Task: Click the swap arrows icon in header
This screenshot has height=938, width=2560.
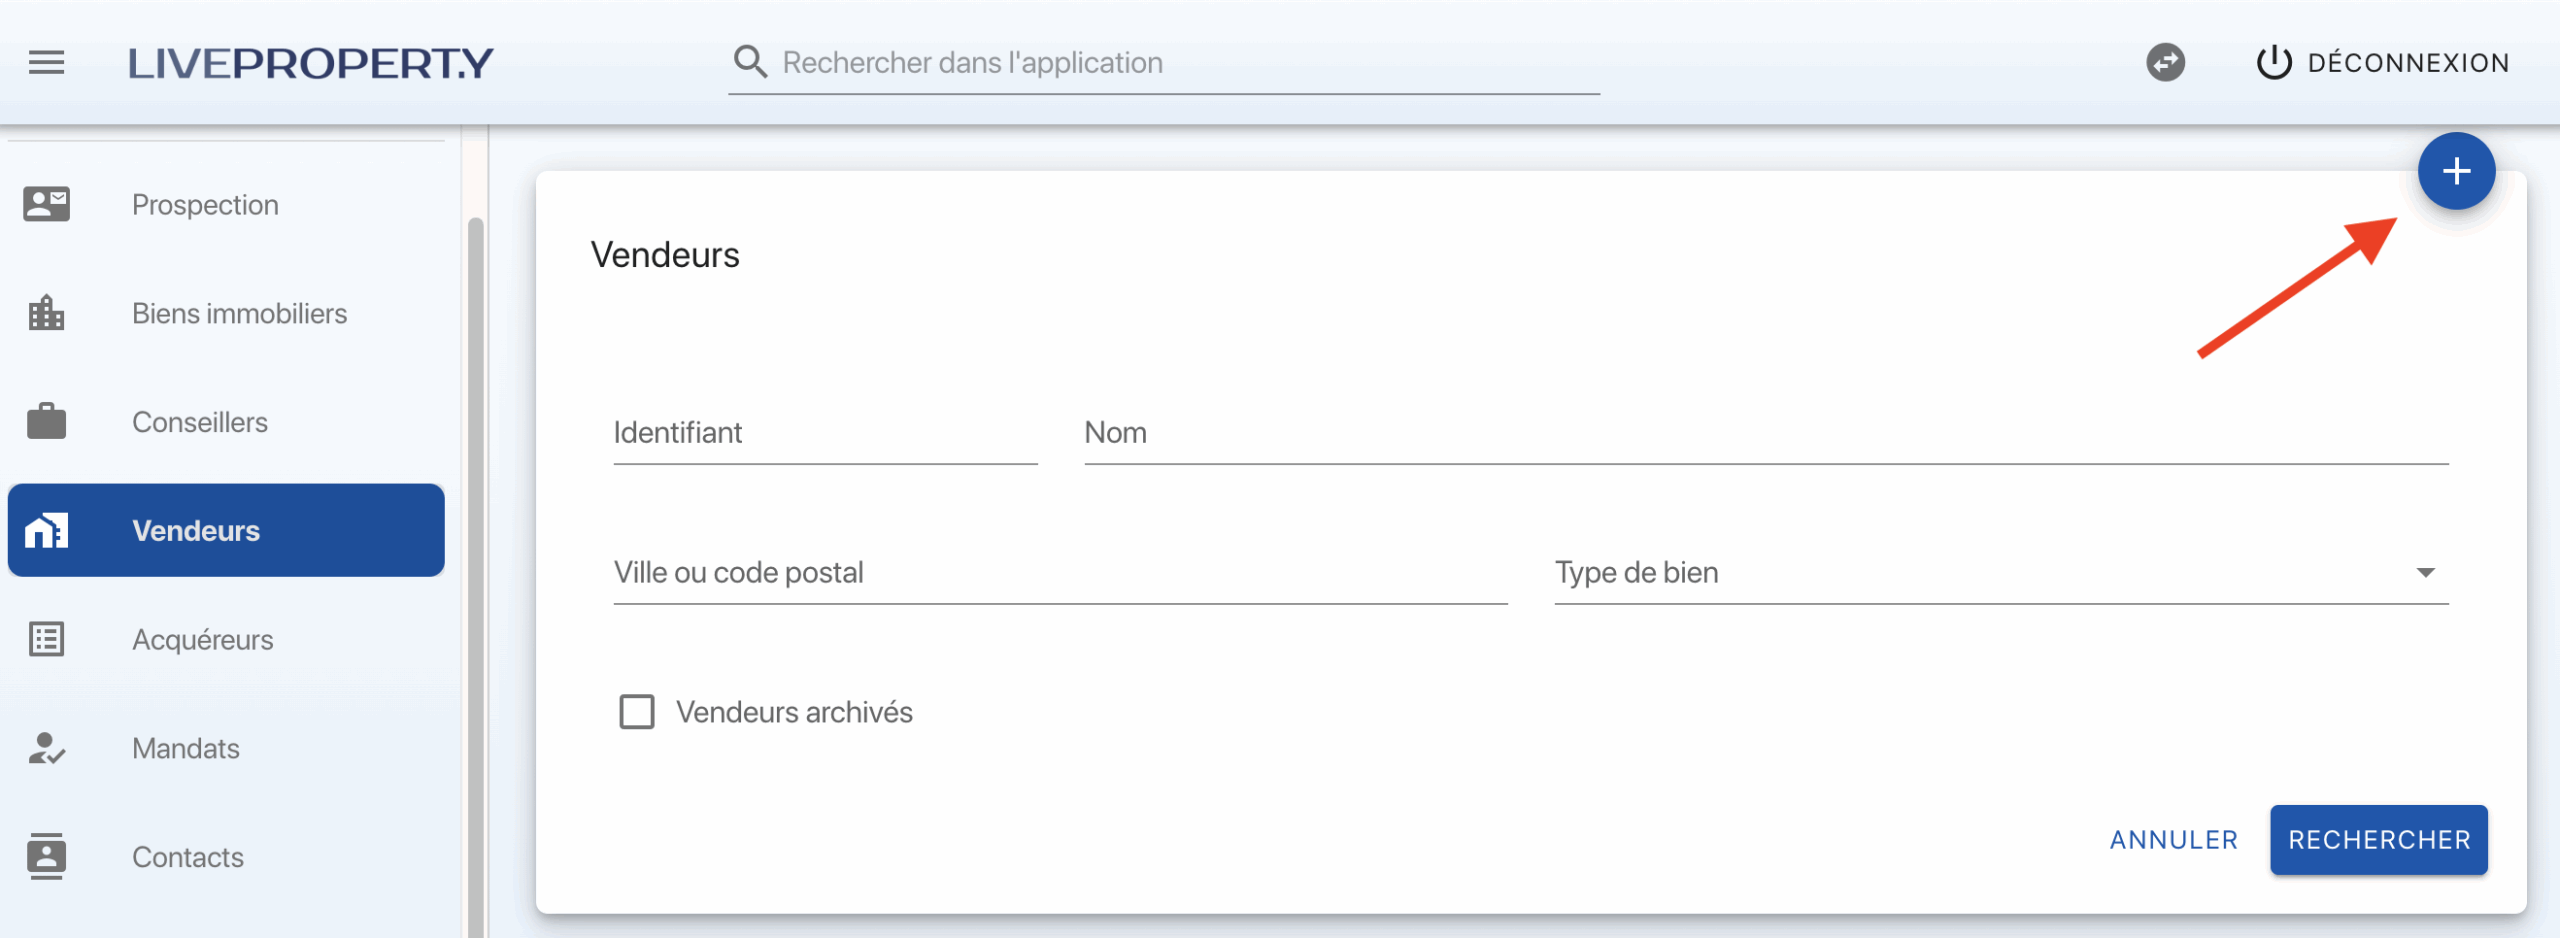Action: [2165, 63]
